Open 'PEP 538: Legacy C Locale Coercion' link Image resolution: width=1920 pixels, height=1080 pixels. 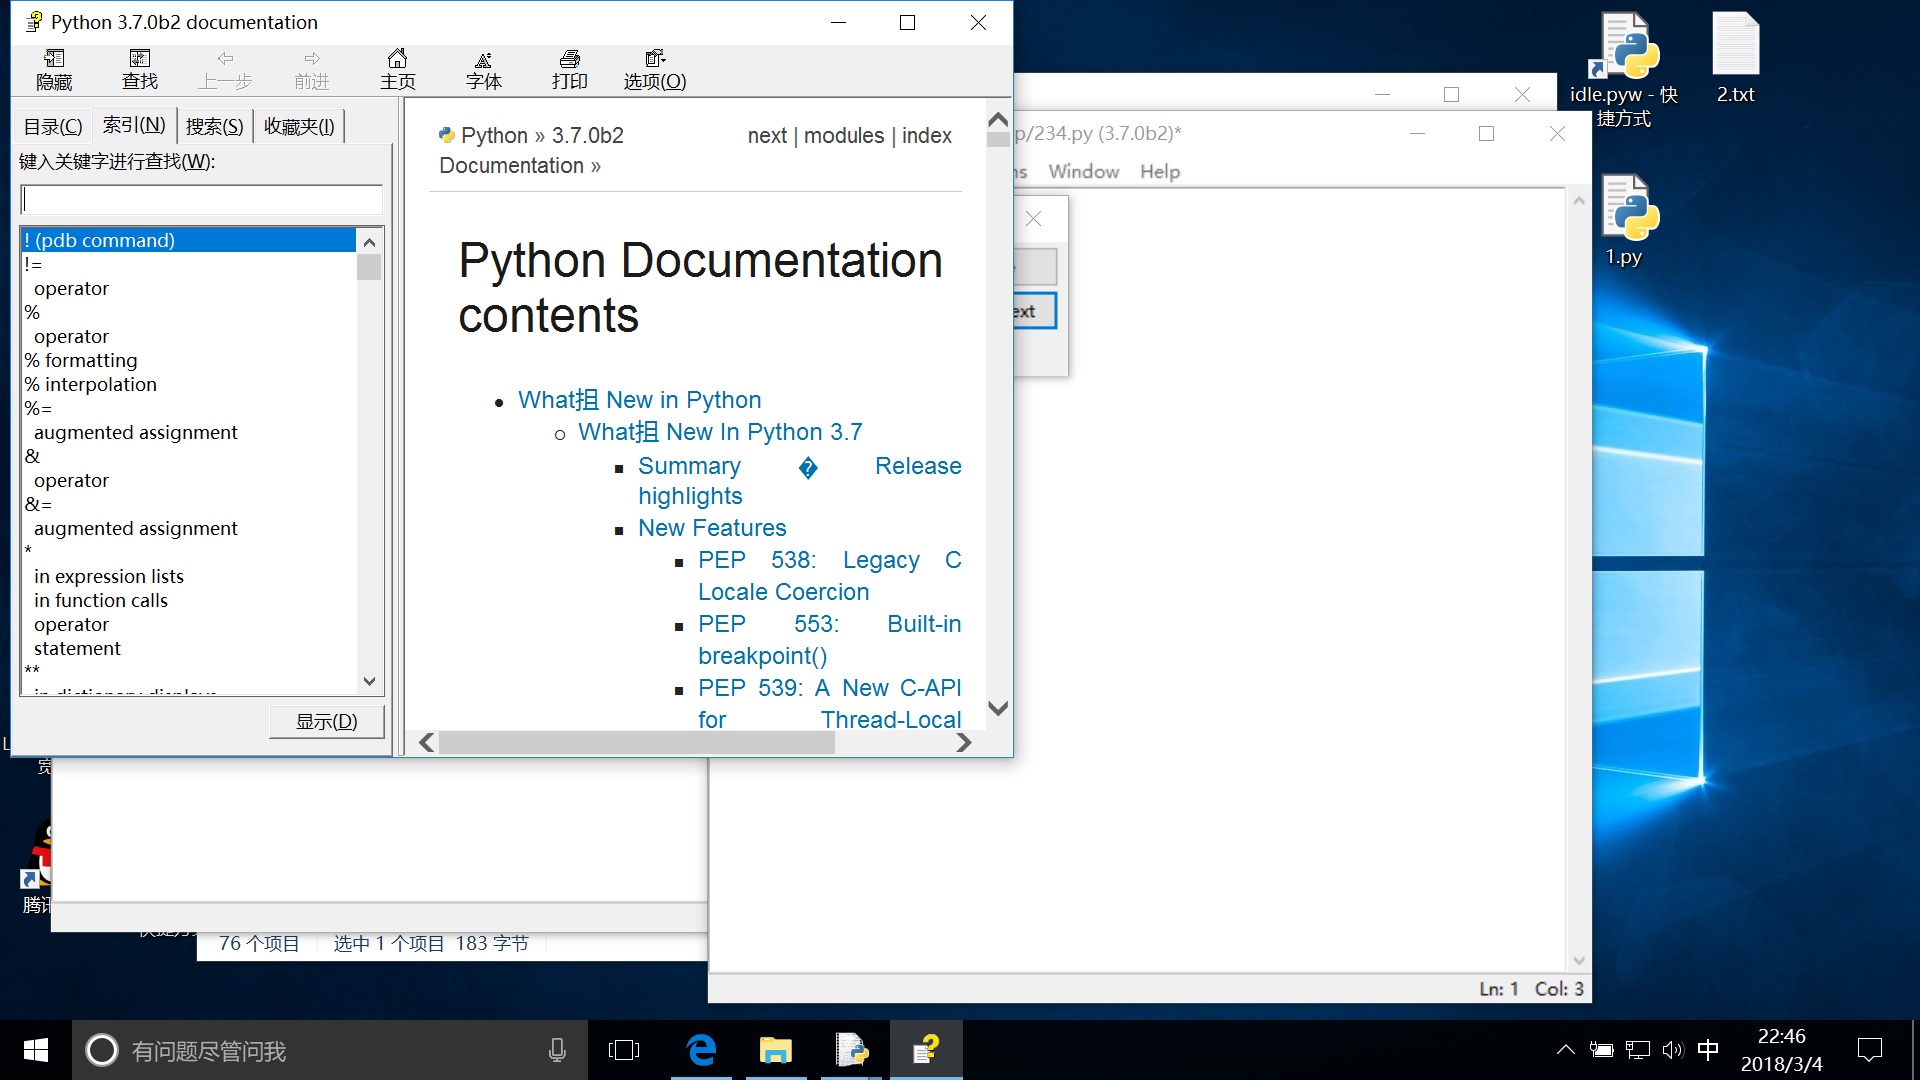(x=830, y=576)
